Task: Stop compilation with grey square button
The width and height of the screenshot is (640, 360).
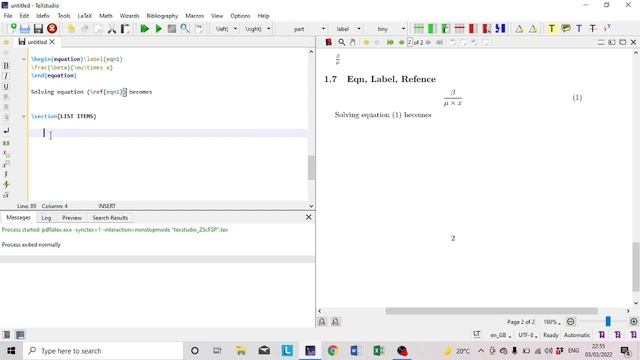Action: (172, 29)
